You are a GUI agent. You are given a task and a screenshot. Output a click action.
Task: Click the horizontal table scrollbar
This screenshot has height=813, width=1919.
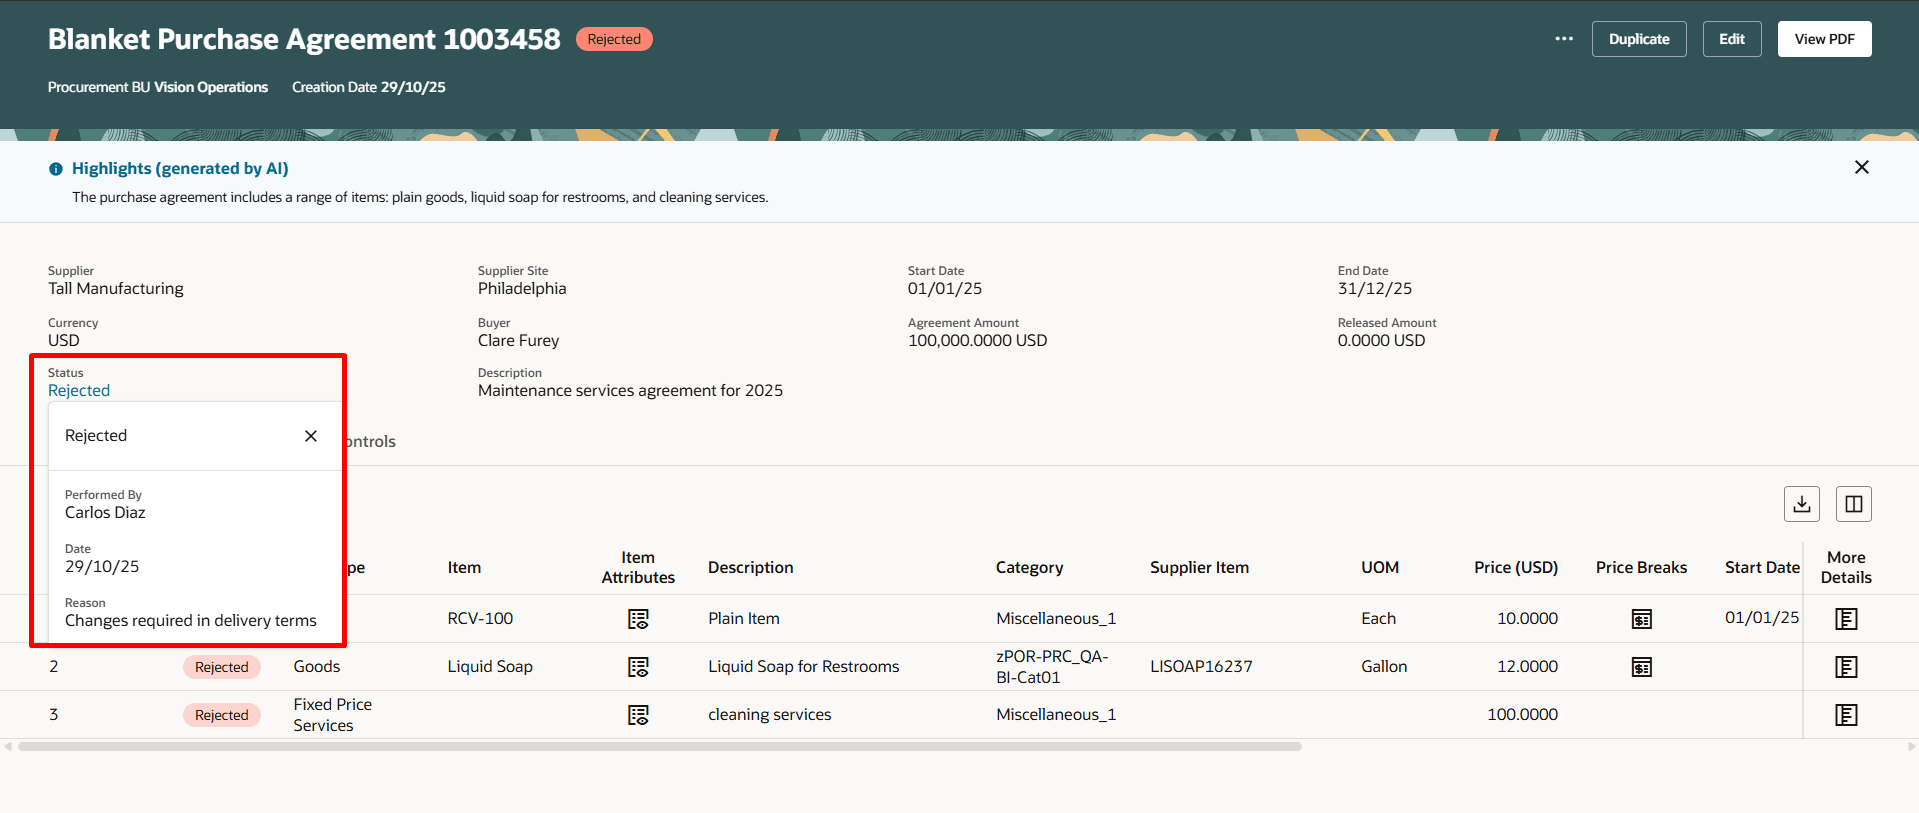(660, 746)
